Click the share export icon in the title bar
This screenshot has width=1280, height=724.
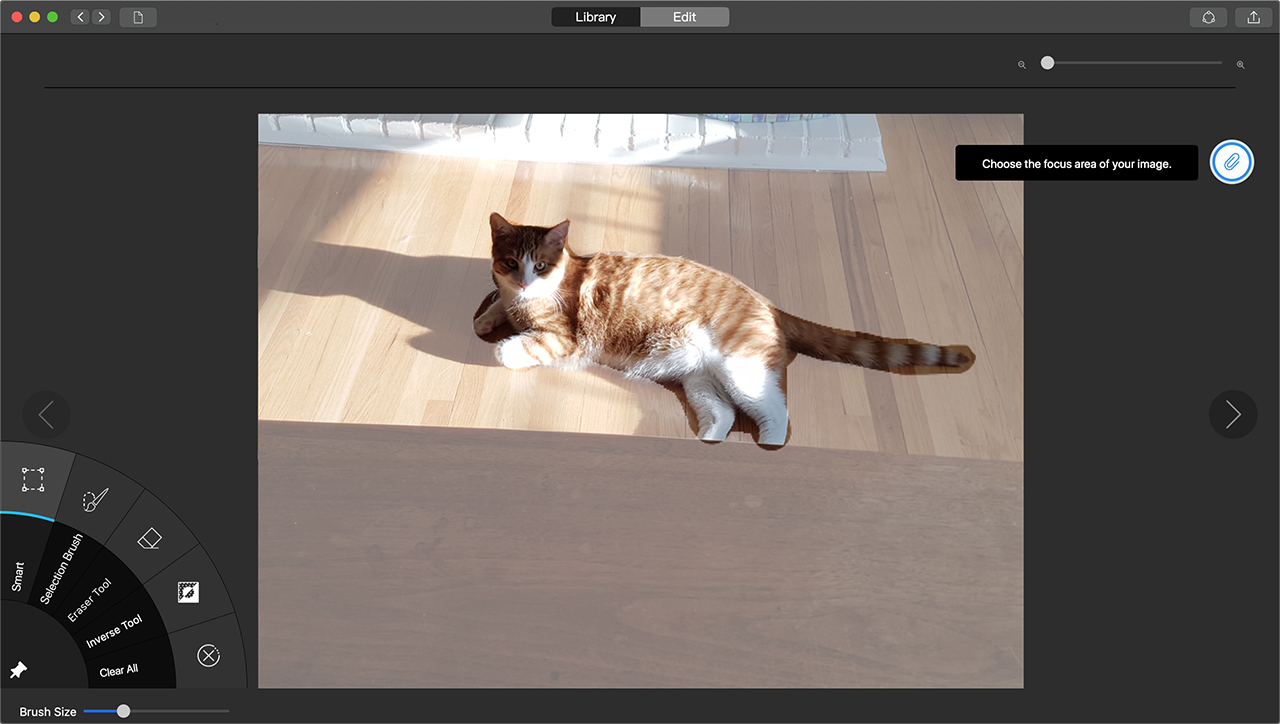pyautogui.click(x=1254, y=17)
